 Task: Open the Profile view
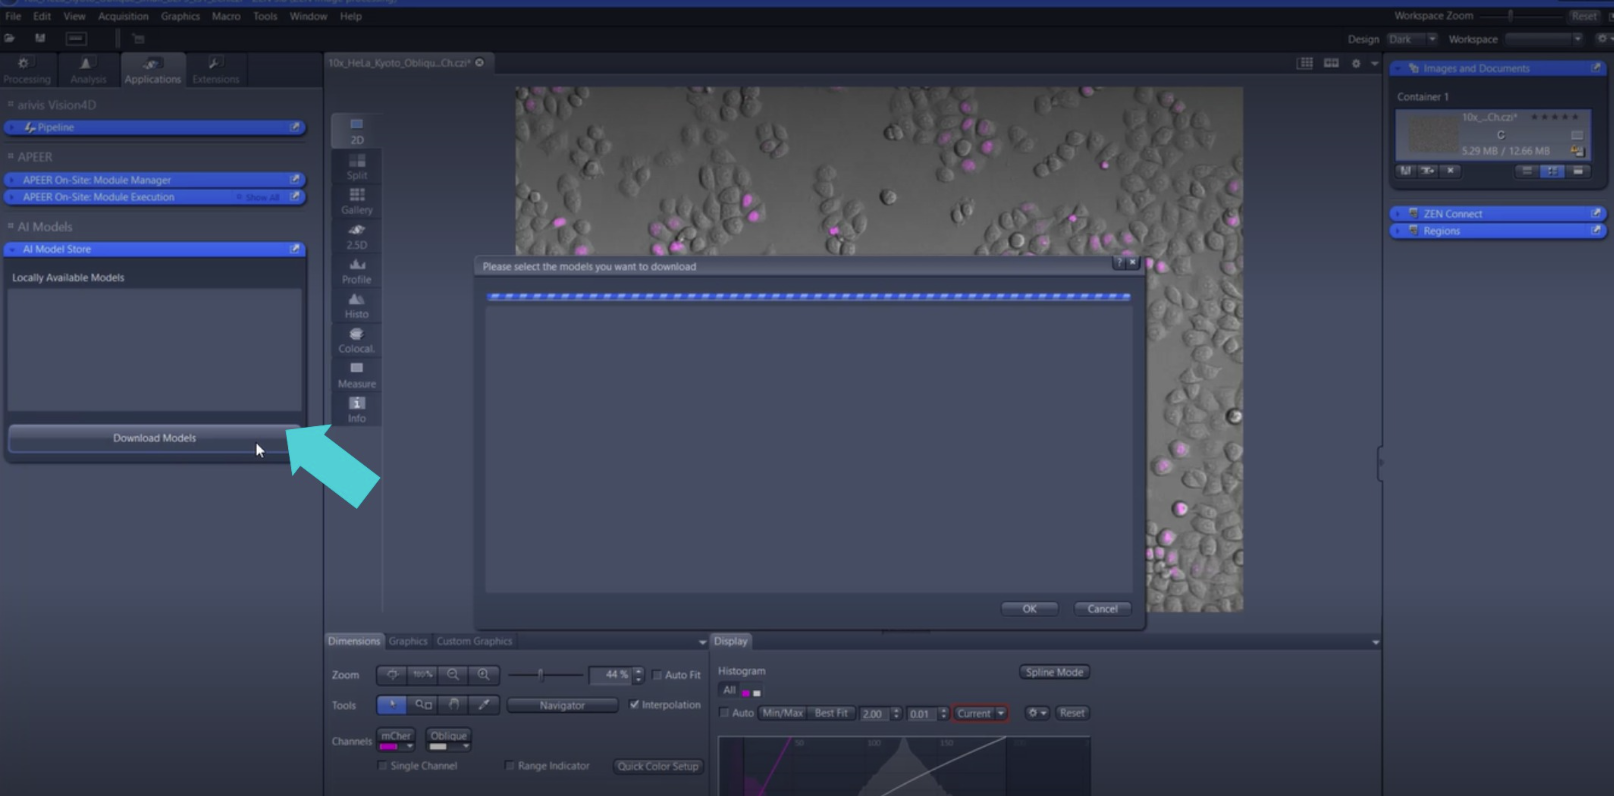coord(356,270)
